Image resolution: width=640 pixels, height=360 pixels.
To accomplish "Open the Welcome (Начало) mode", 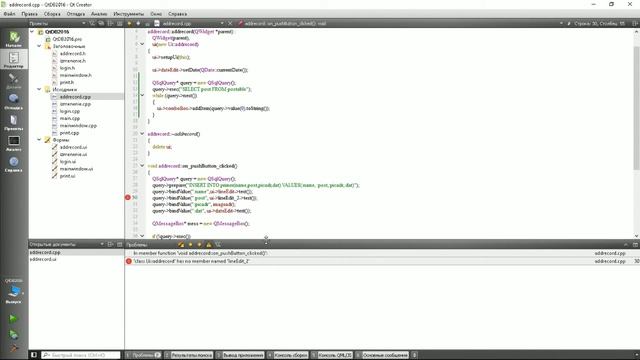I will click(14, 39).
